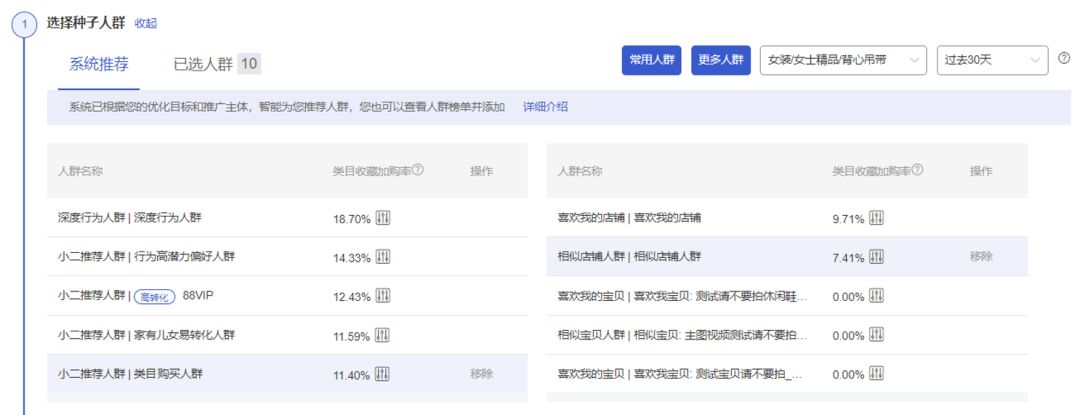Image resolution: width=1080 pixels, height=415 pixels.
Task: Open filter icon in 测试宝贝请不要拍 row
Action: pos(876,375)
